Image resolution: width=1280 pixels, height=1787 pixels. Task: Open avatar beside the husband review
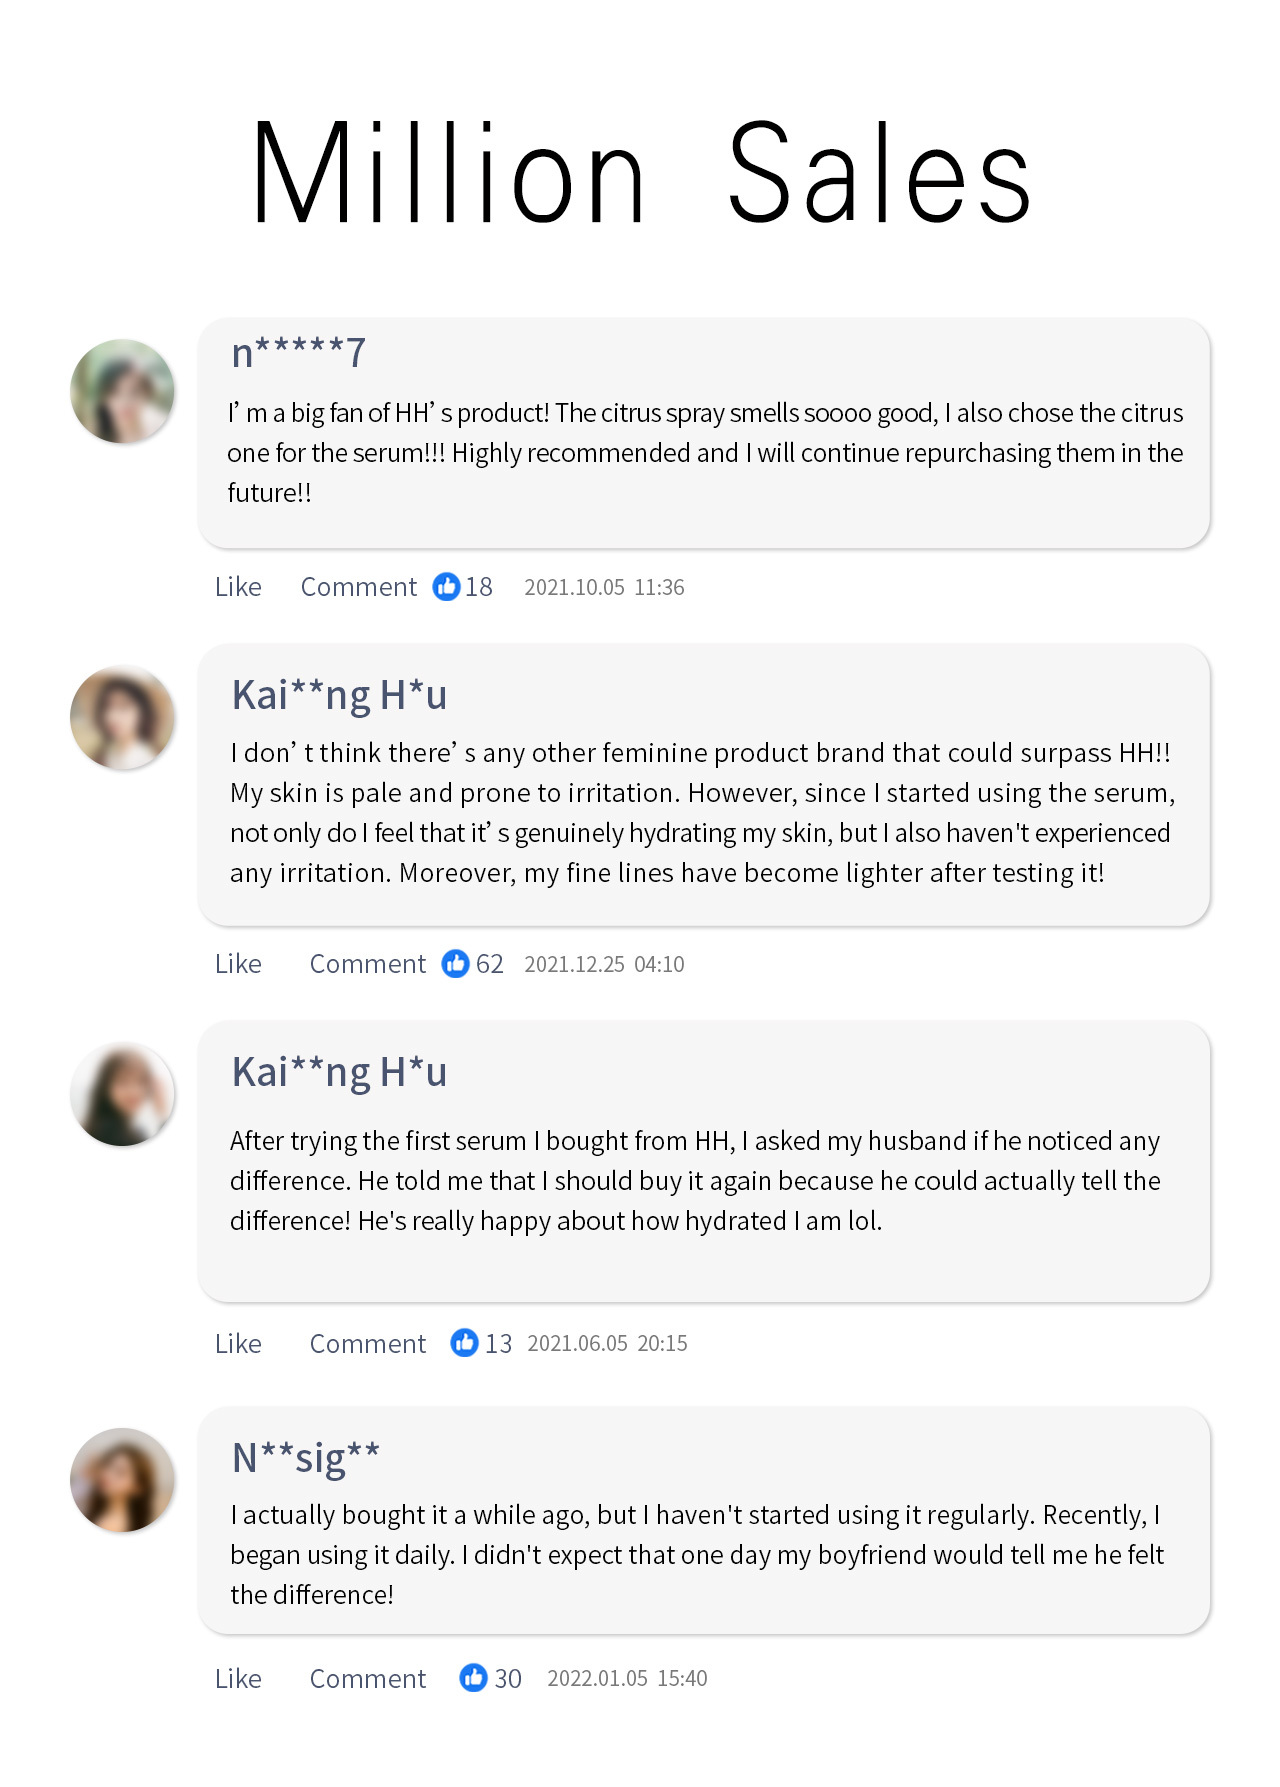(122, 1094)
